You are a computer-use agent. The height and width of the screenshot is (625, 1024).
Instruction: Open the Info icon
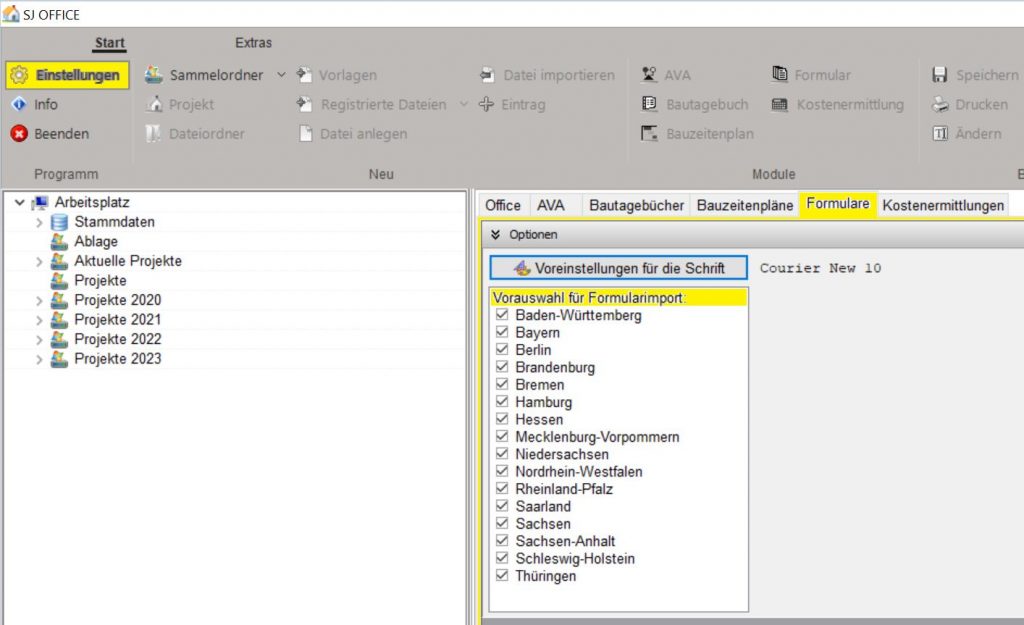(19, 104)
